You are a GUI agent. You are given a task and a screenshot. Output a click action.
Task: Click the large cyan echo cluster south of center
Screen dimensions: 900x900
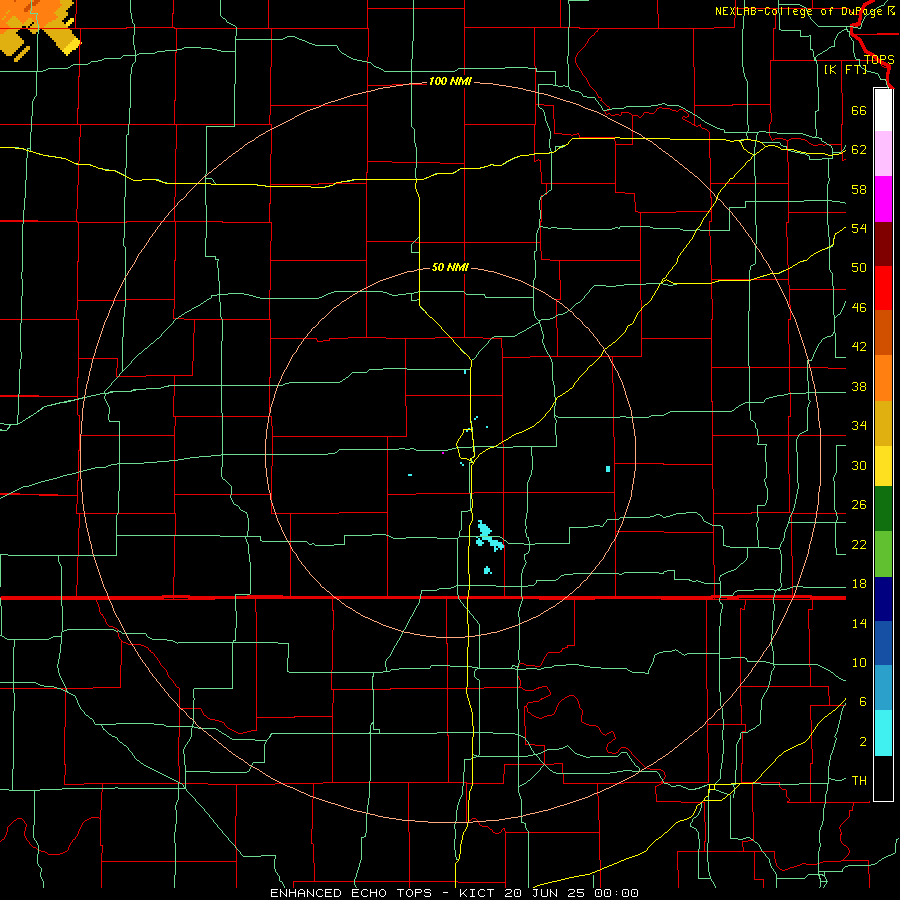489,537
